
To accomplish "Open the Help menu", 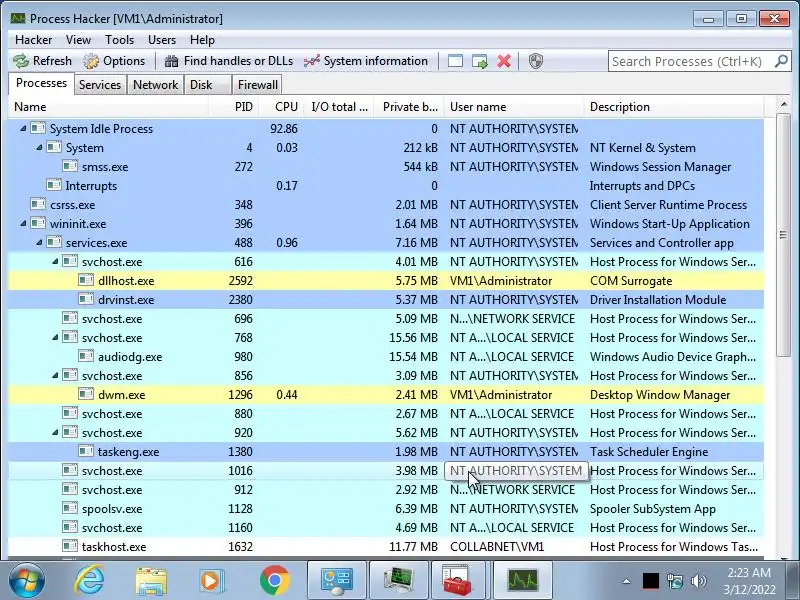I will click(x=202, y=40).
